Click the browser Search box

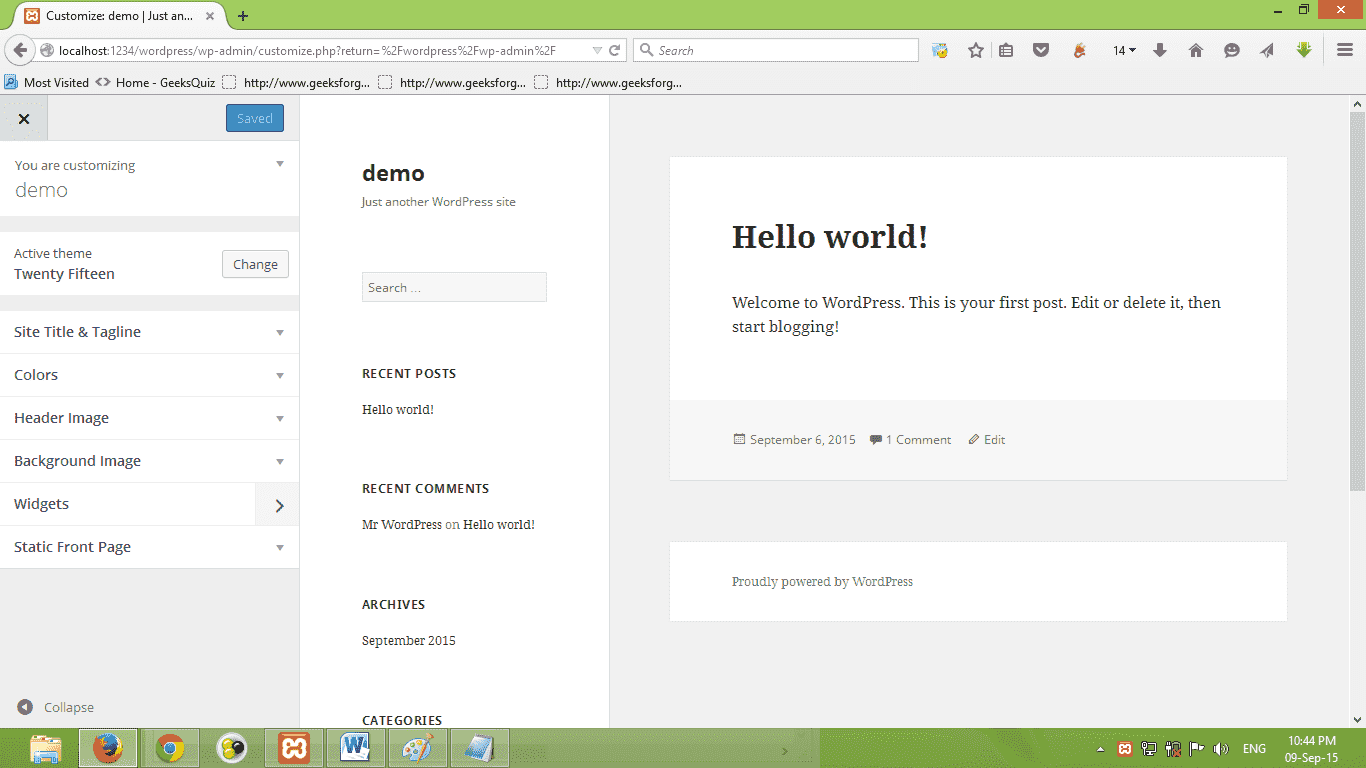[x=776, y=50]
